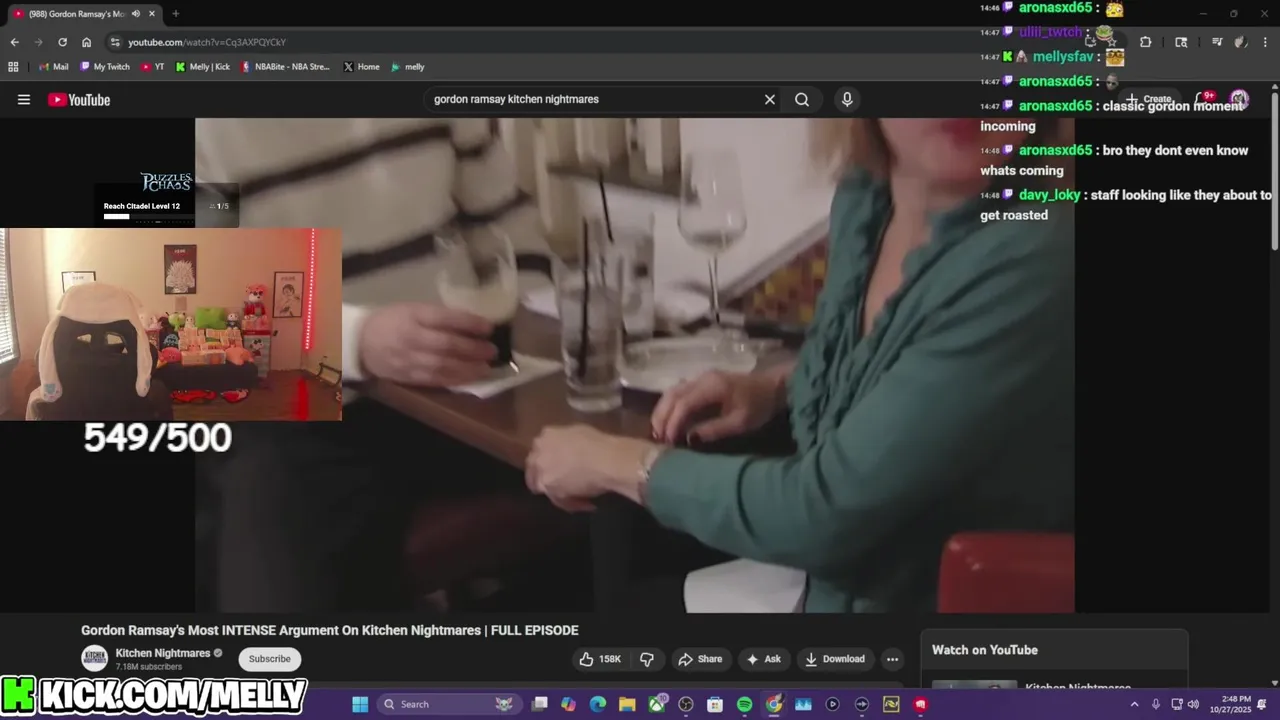This screenshot has height=720, width=1280.
Task: Open the Melly | Kick bookmark
Action: (x=202, y=67)
